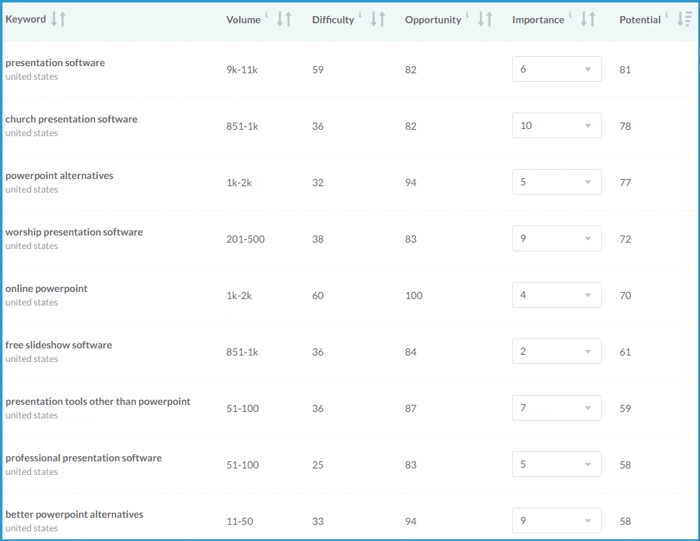Viewport: 700px width, 541px height.
Task: Click the Keyword column header label
Action: (25, 19)
